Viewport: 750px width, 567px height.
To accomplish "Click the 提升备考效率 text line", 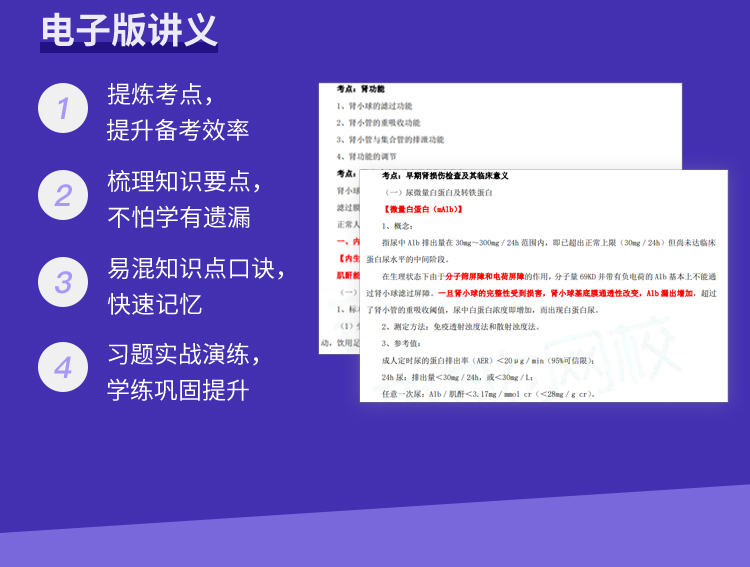I will coord(178,130).
